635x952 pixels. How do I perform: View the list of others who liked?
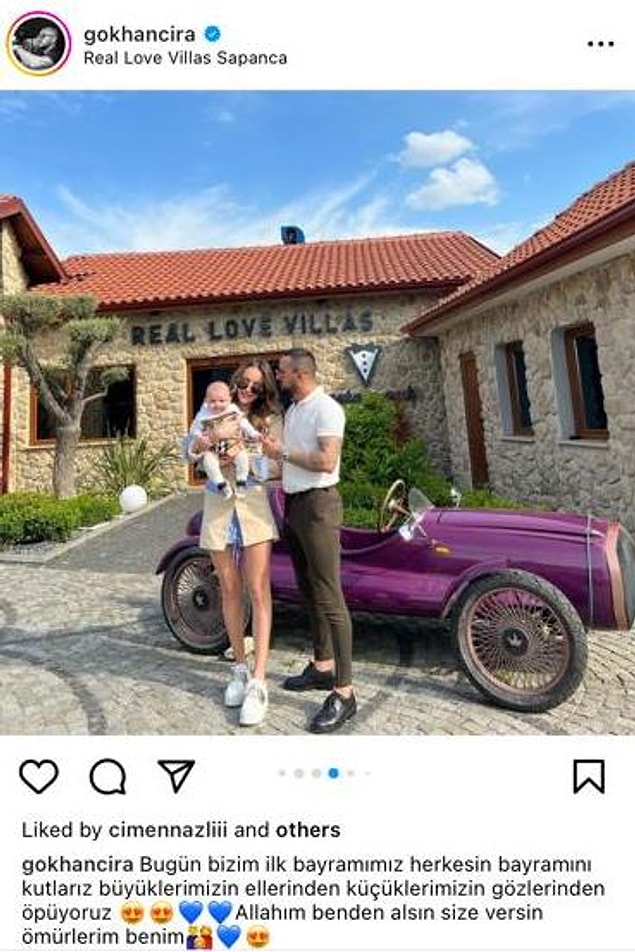coord(308,830)
